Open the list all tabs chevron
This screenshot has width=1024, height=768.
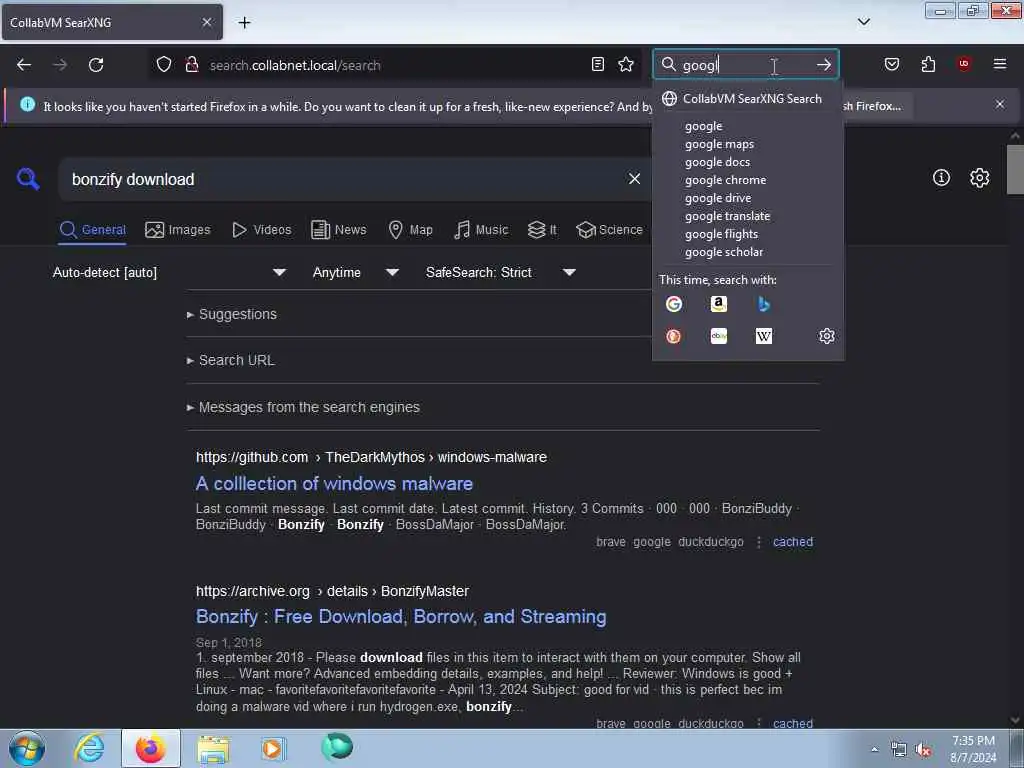[x=863, y=22]
